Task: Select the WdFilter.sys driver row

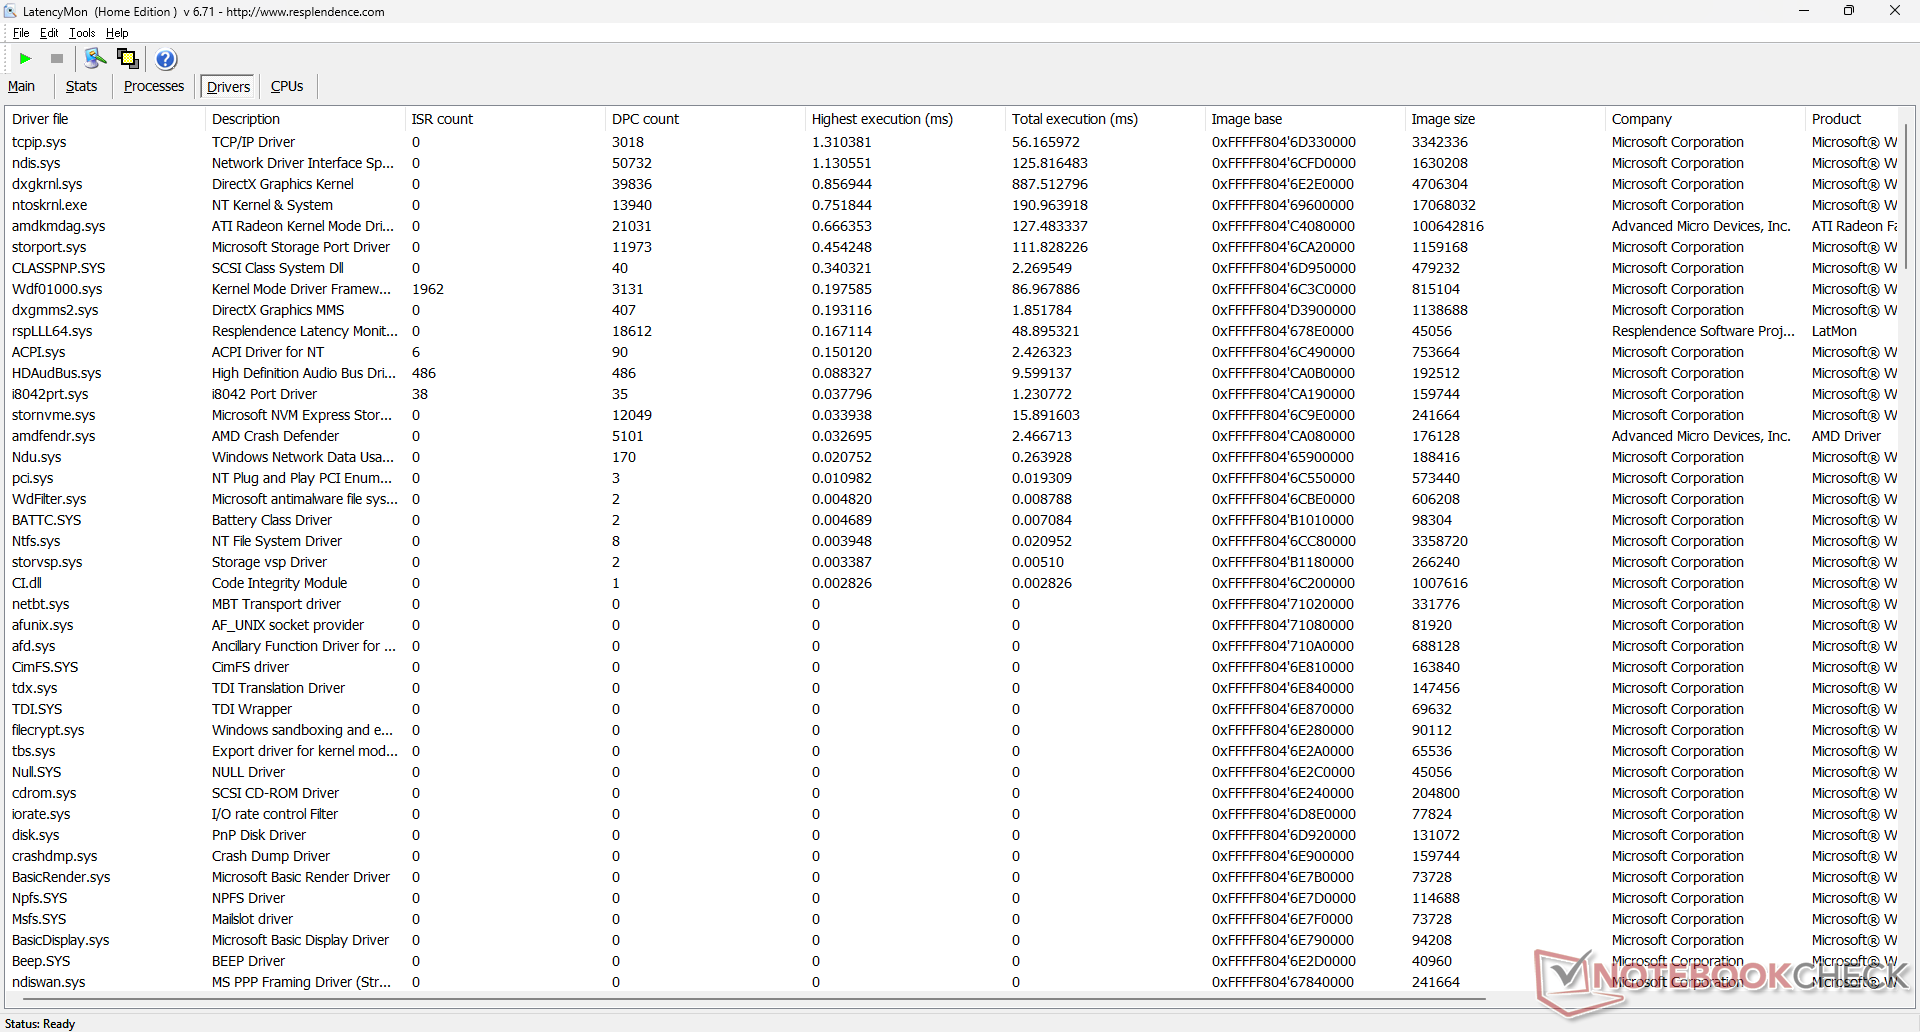Action: [x=953, y=499]
